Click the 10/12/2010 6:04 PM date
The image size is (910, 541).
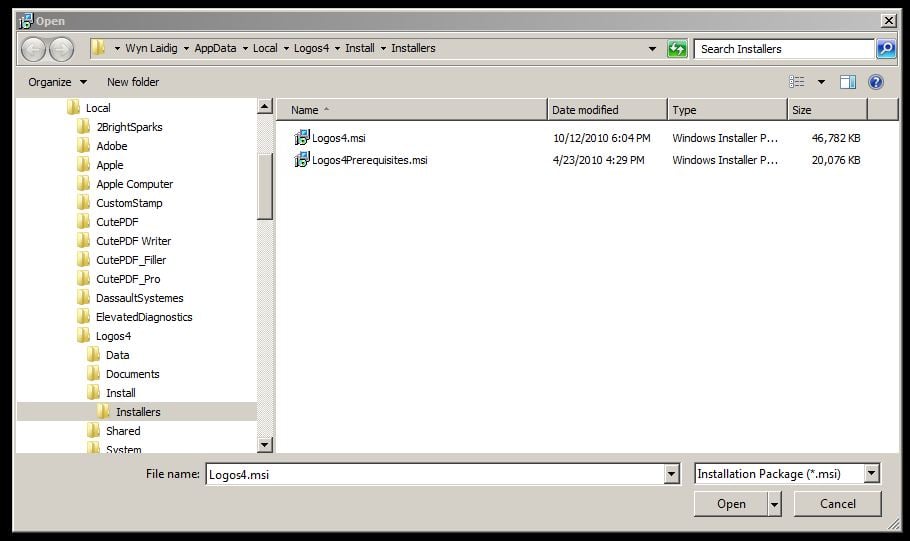601,138
